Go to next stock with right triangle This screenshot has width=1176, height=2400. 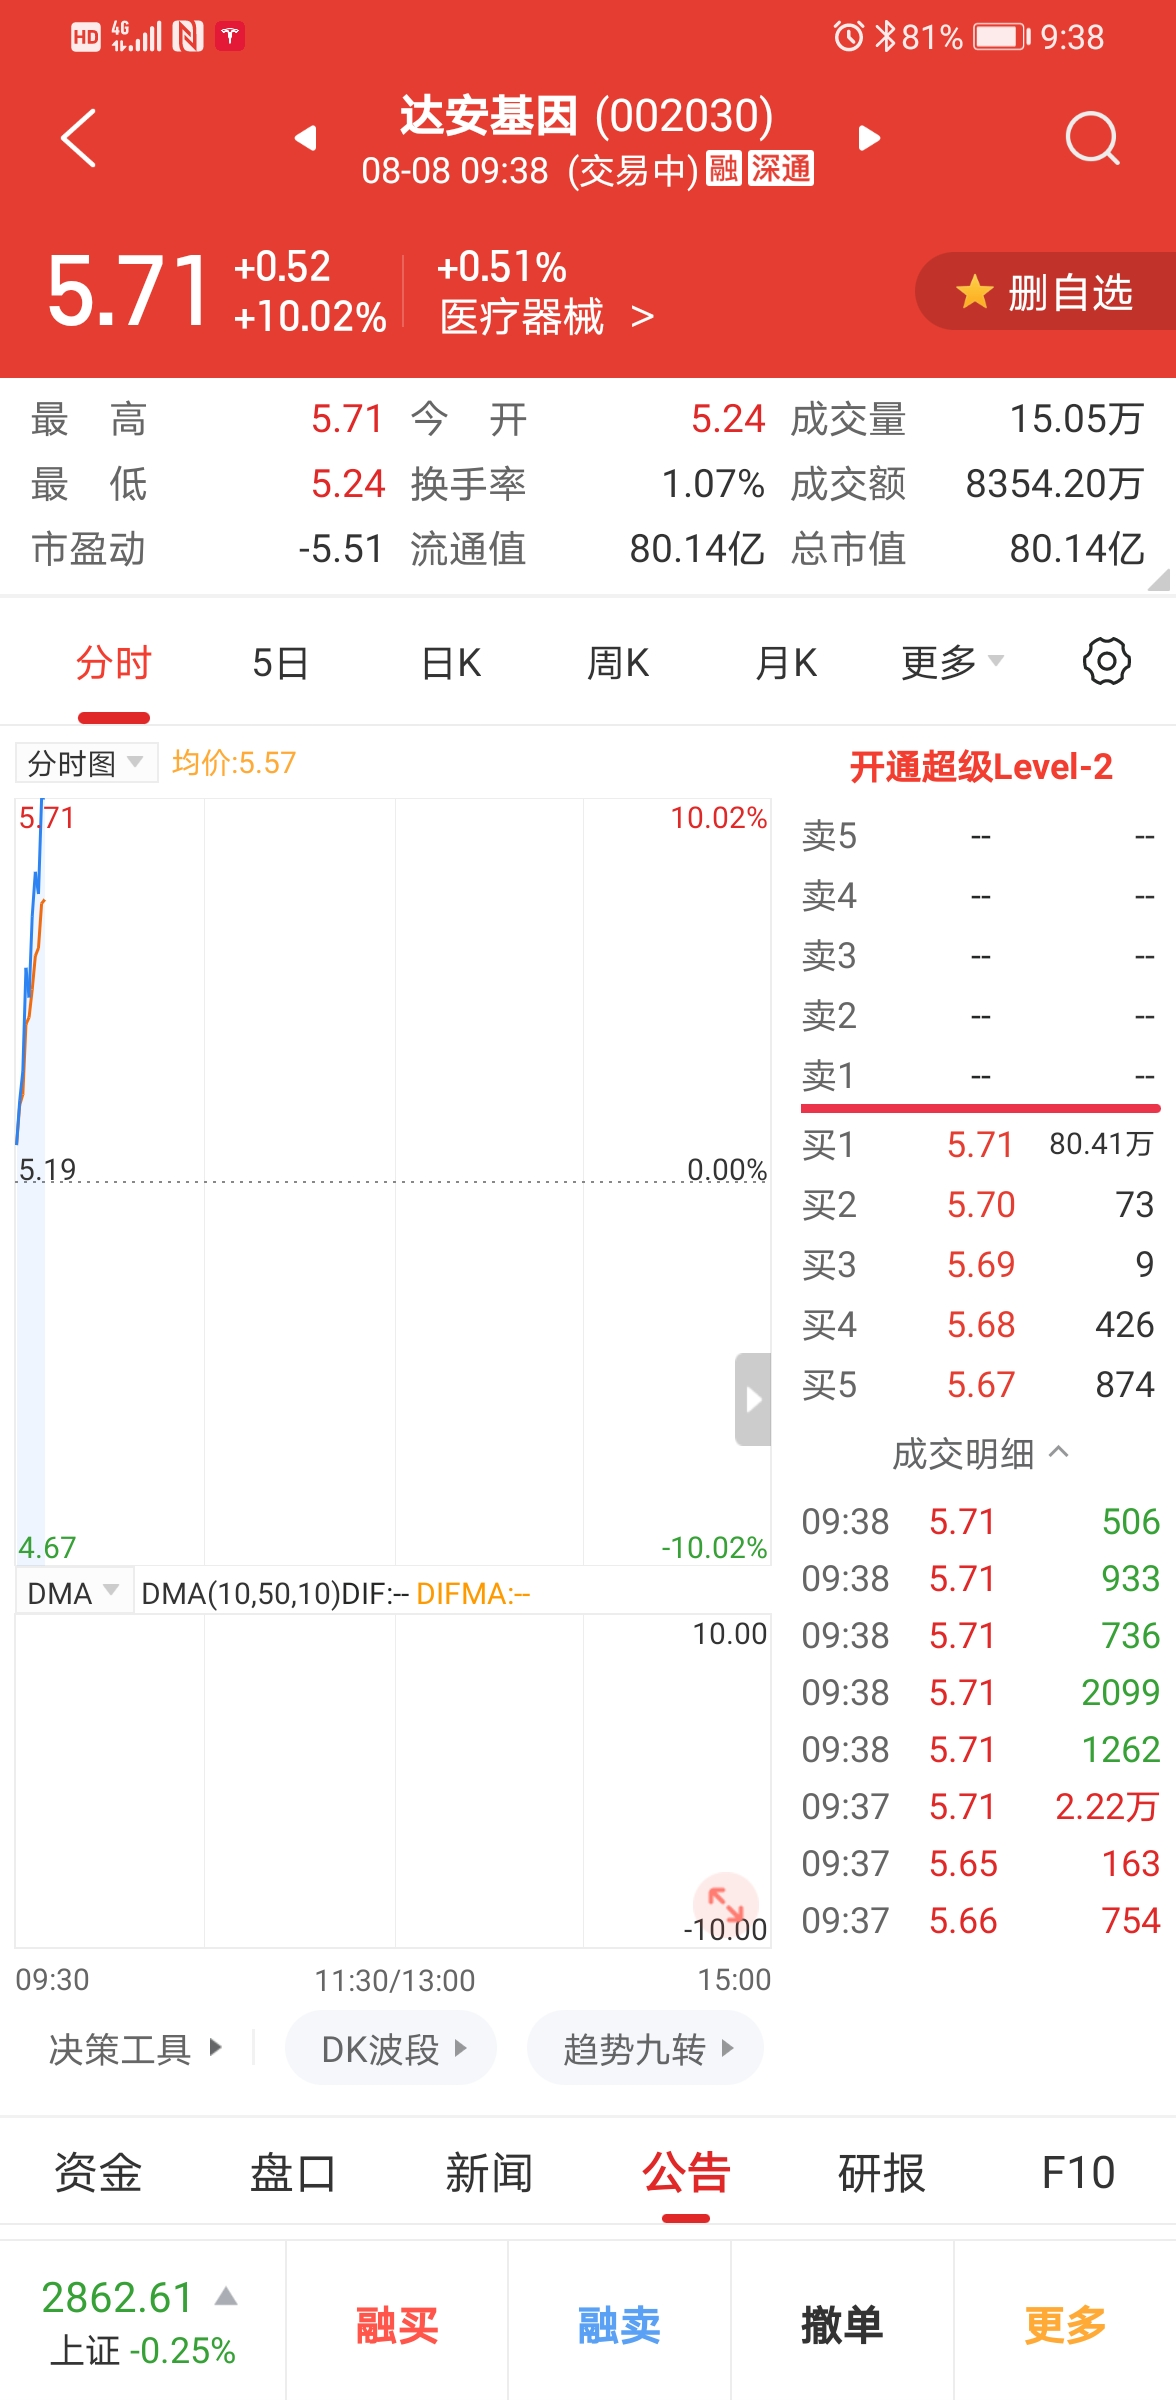tap(869, 137)
